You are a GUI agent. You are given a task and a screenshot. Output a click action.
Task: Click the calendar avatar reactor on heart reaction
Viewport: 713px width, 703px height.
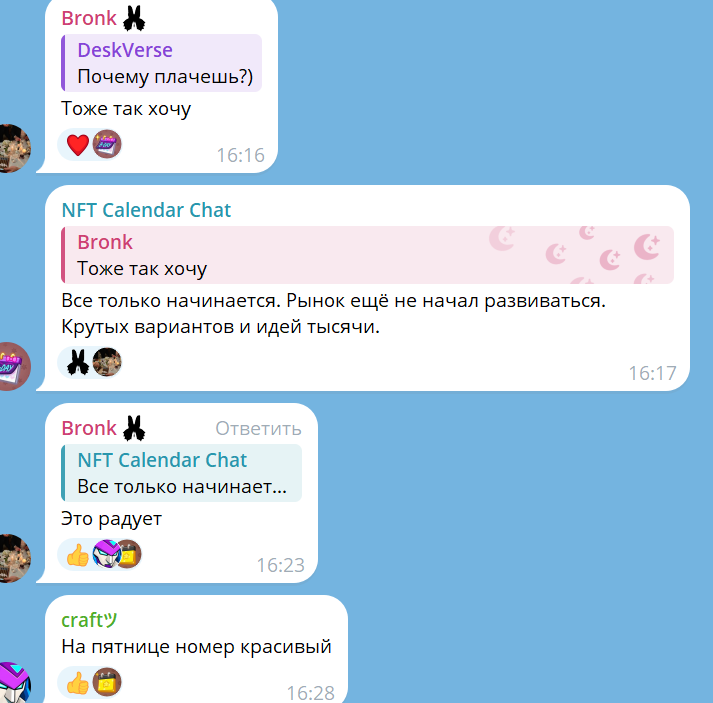pos(107,144)
